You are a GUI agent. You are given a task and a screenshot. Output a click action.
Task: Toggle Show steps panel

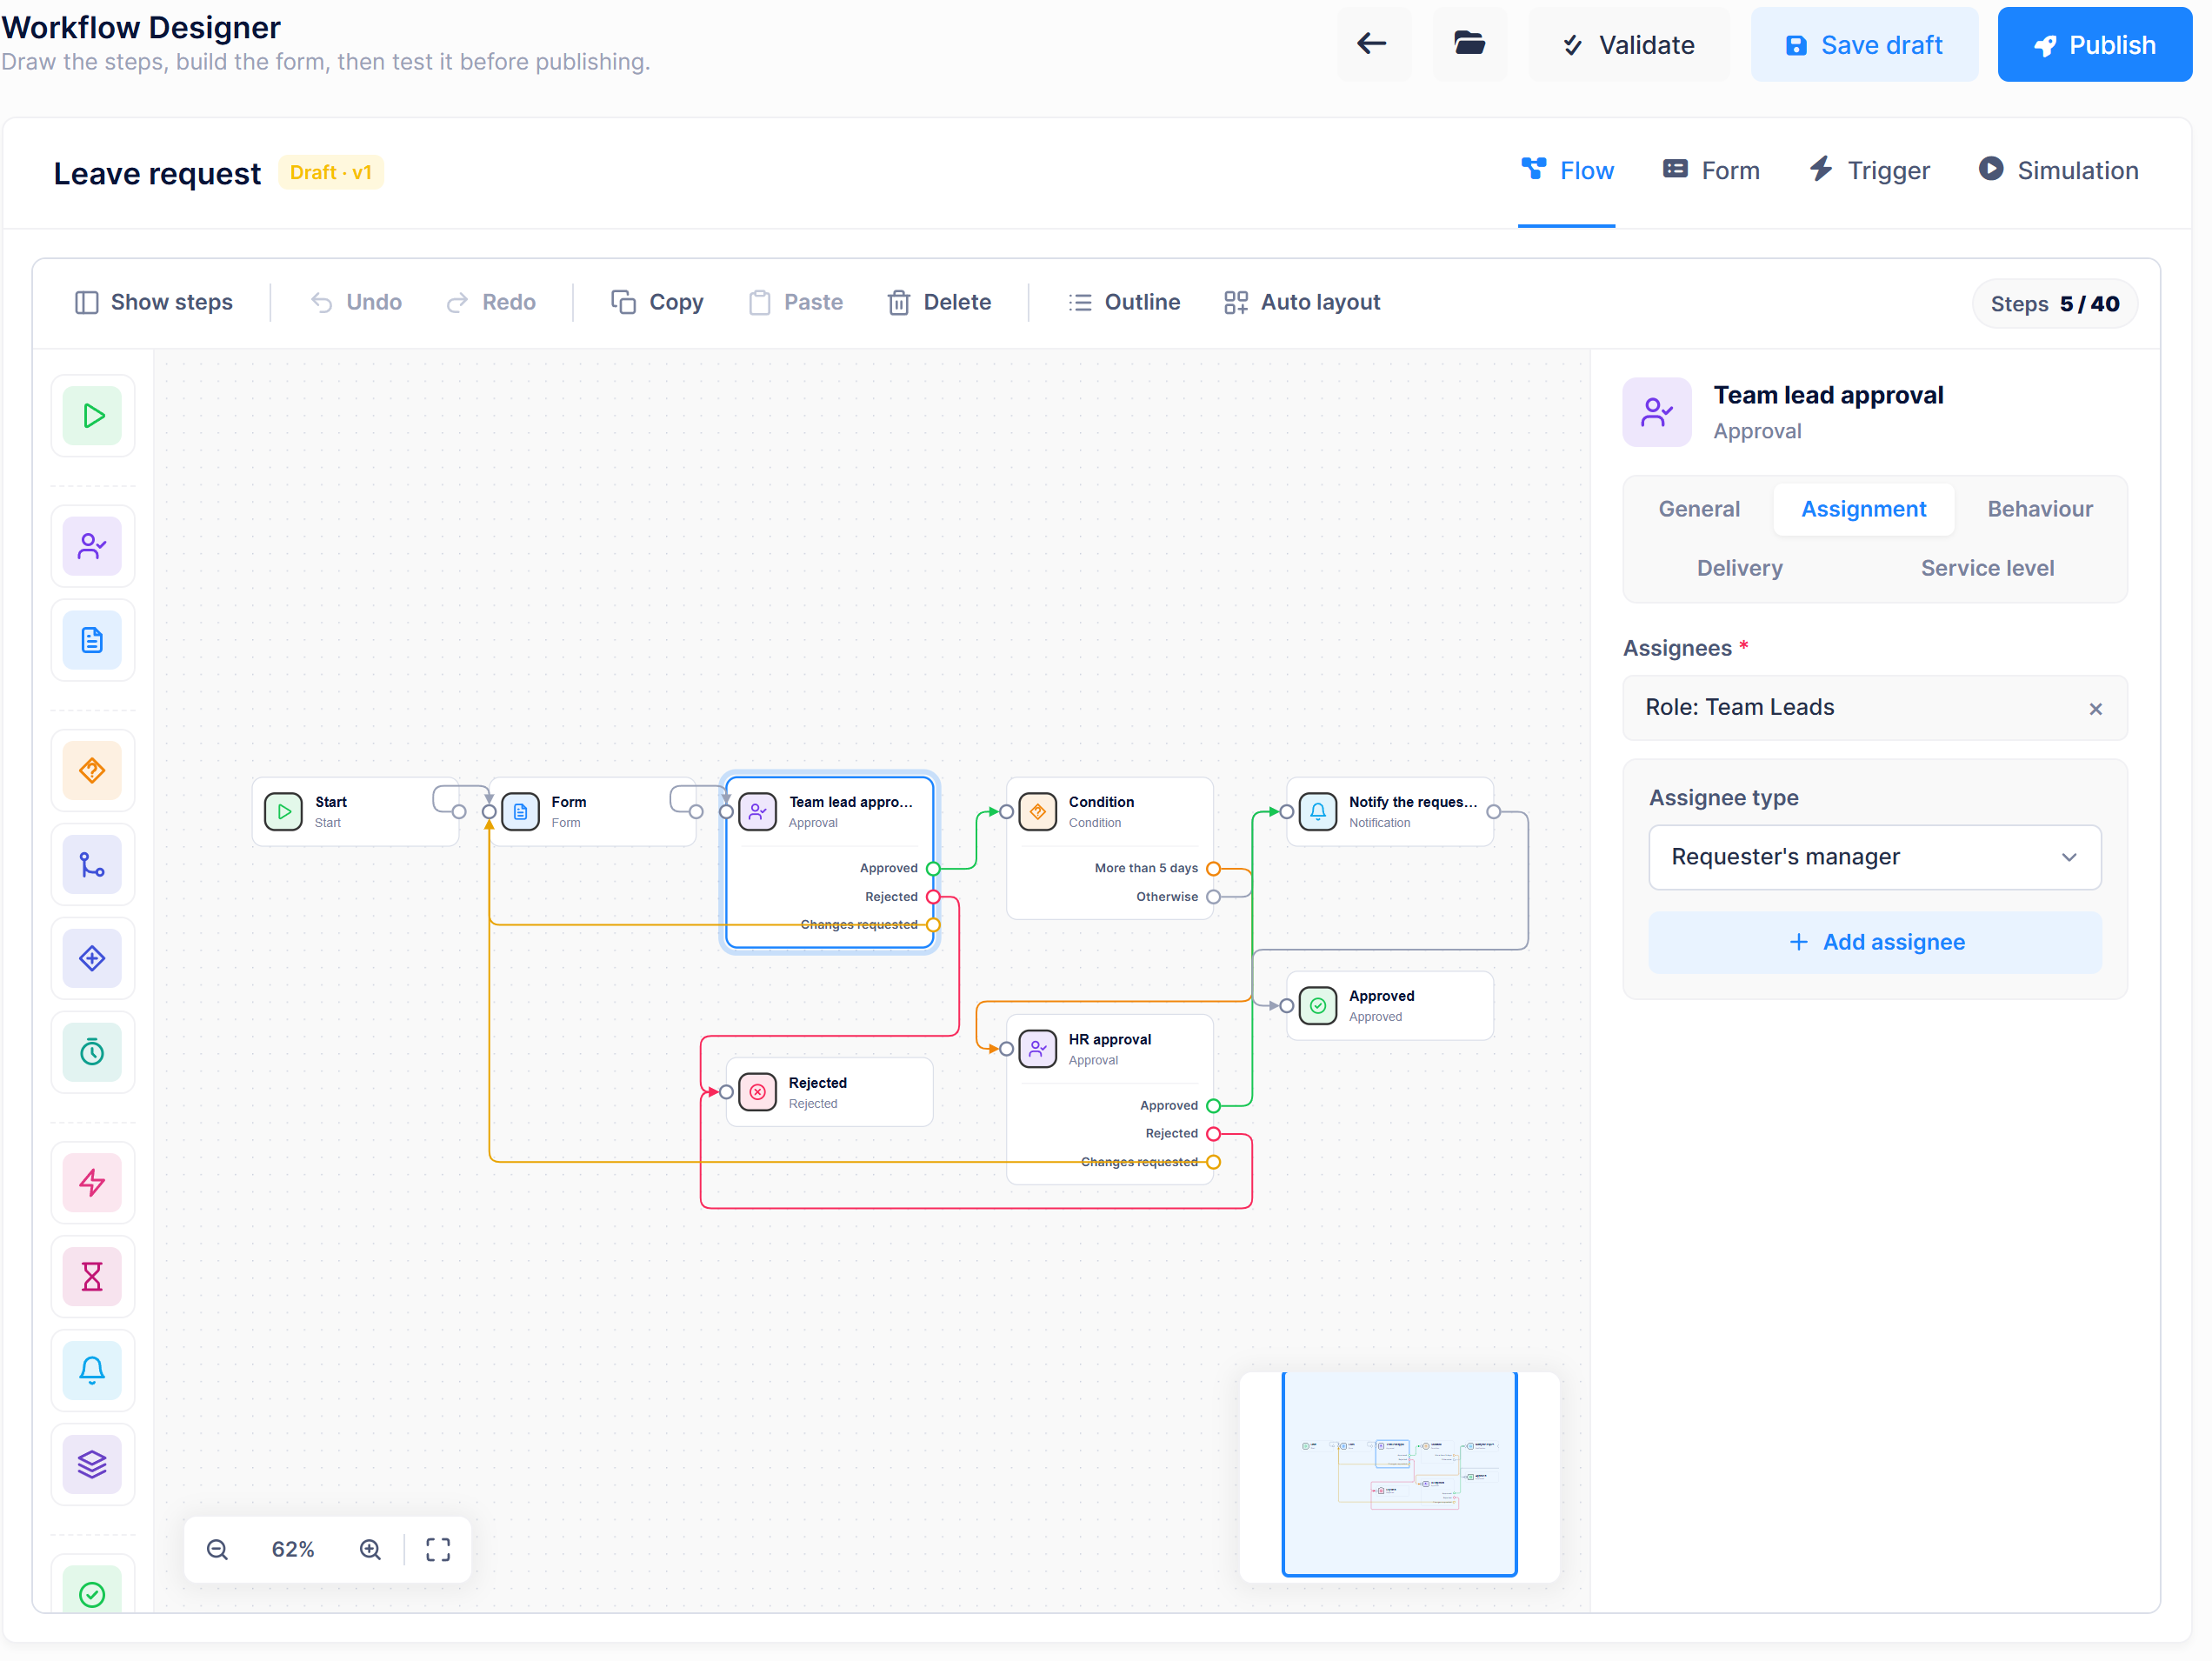click(x=154, y=302)
